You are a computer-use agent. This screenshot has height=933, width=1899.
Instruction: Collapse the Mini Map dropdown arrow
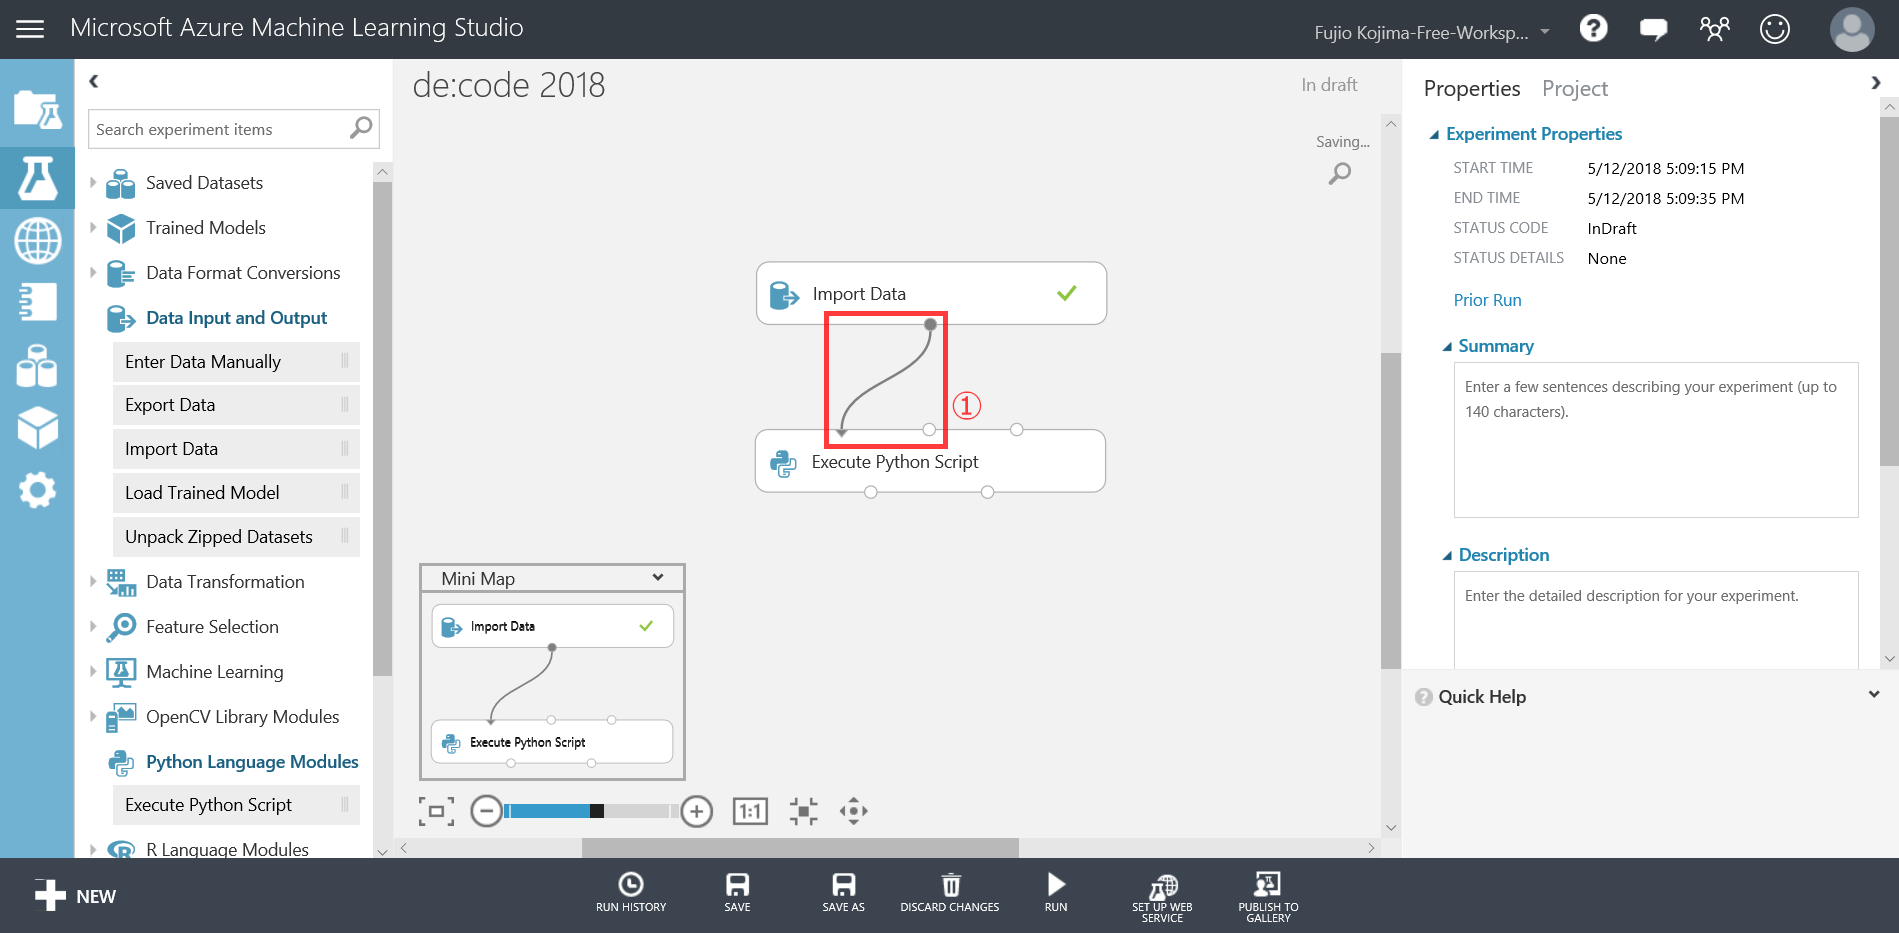[658, 577]
